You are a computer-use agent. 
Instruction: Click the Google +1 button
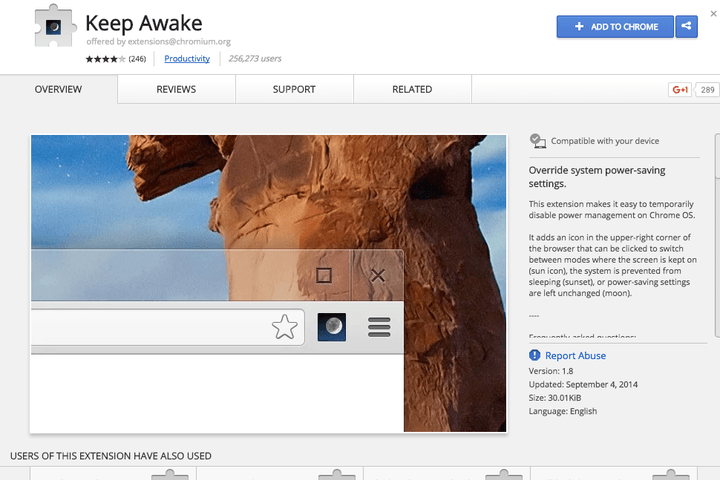pyautogui.click(x=680, y=90)
